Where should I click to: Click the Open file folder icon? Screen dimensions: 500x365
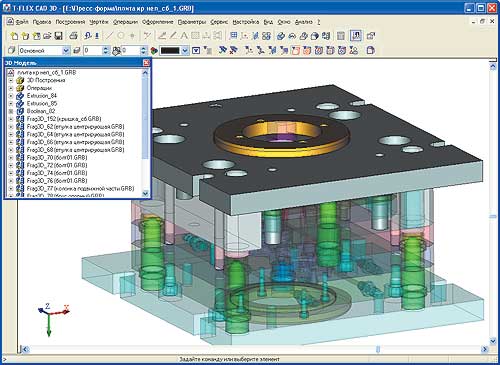(48, 36)
